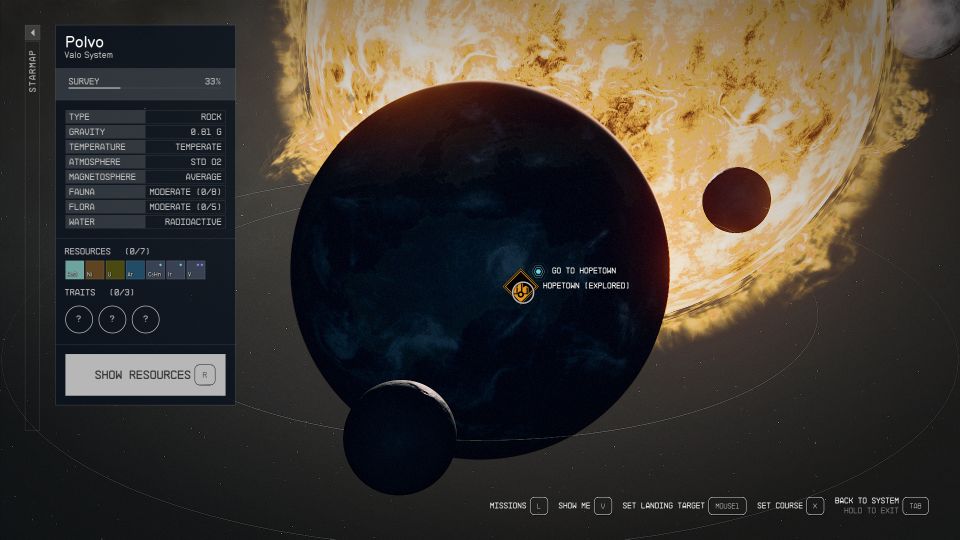Select the large dark moon in front of Polvo
Screen dimensions: 960x540
point(399,437)
